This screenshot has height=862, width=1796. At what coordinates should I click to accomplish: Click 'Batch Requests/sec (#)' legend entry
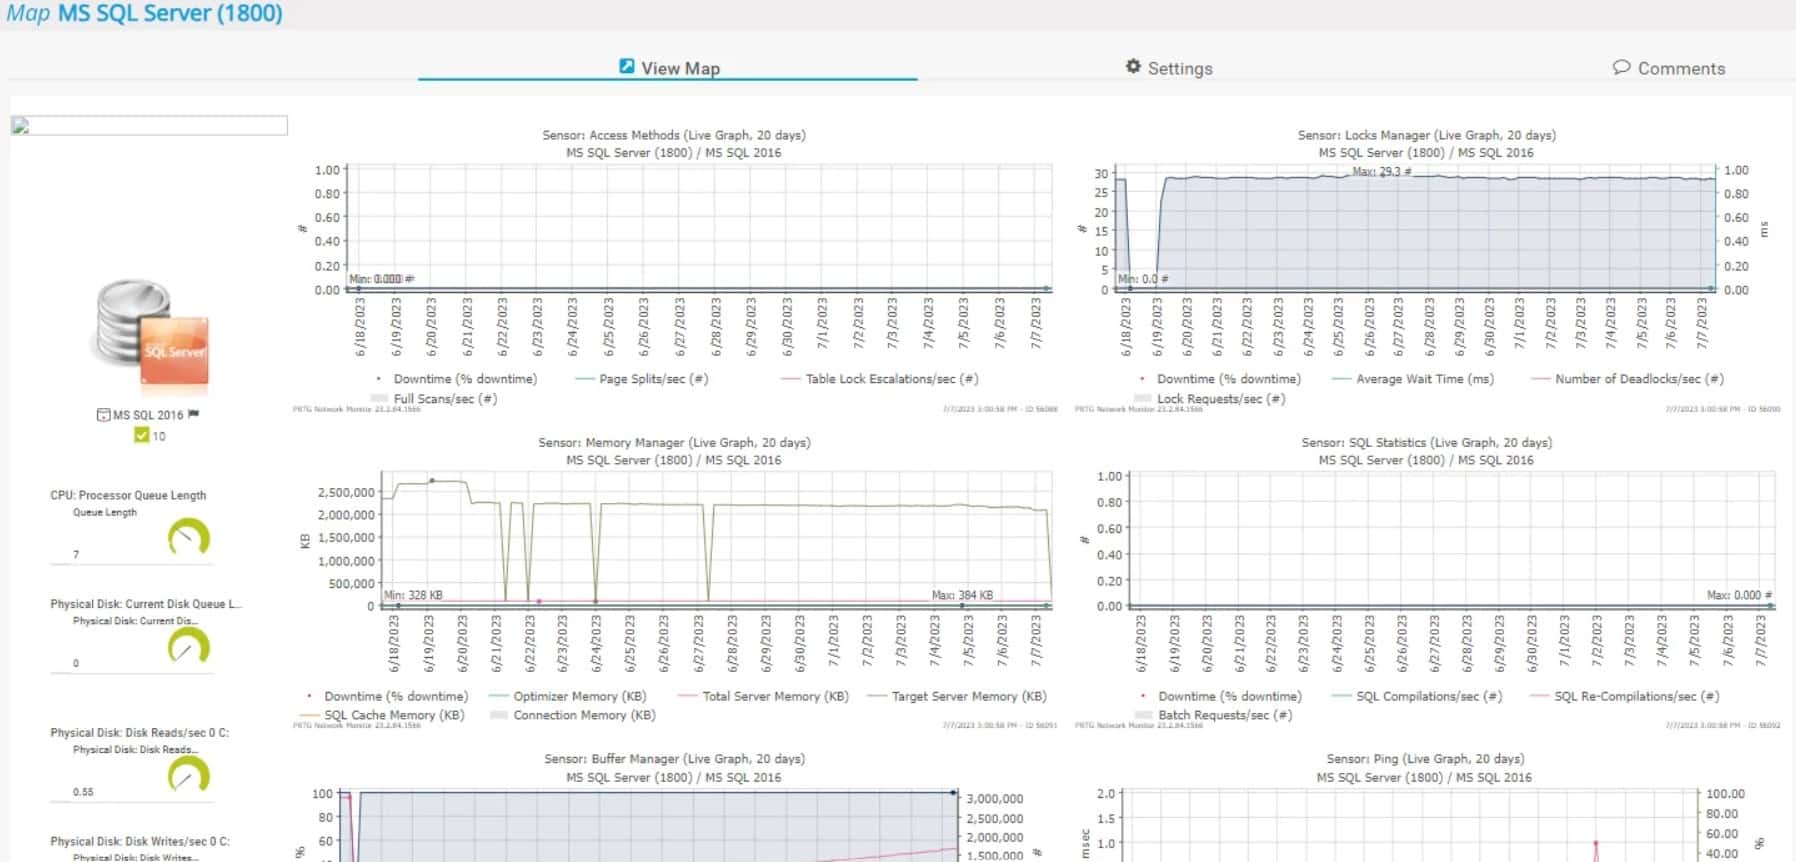click(1214, 715)
